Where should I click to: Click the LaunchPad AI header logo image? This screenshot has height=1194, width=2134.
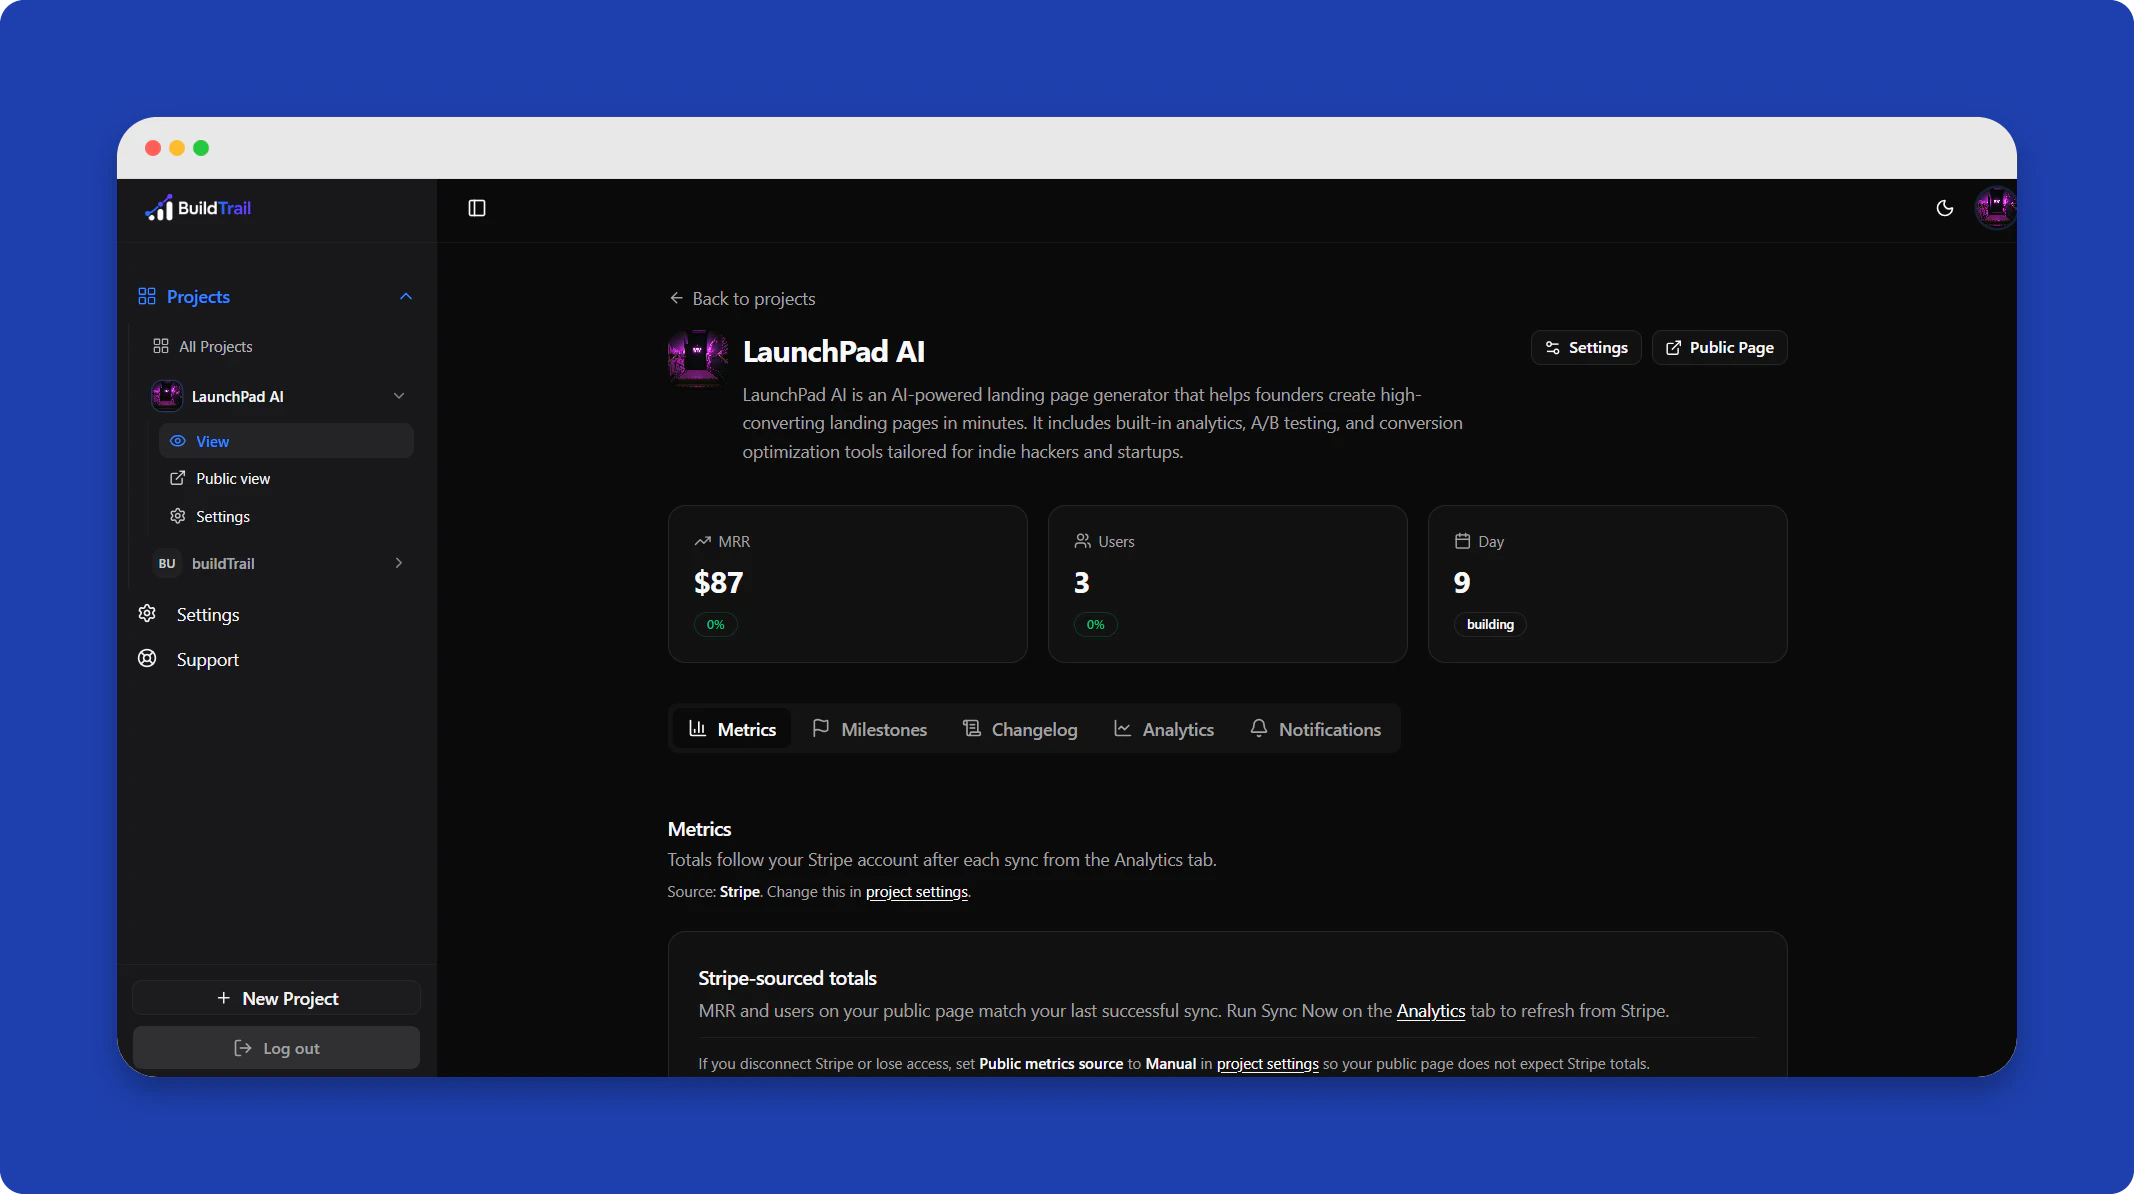click(x=698, y=358)
